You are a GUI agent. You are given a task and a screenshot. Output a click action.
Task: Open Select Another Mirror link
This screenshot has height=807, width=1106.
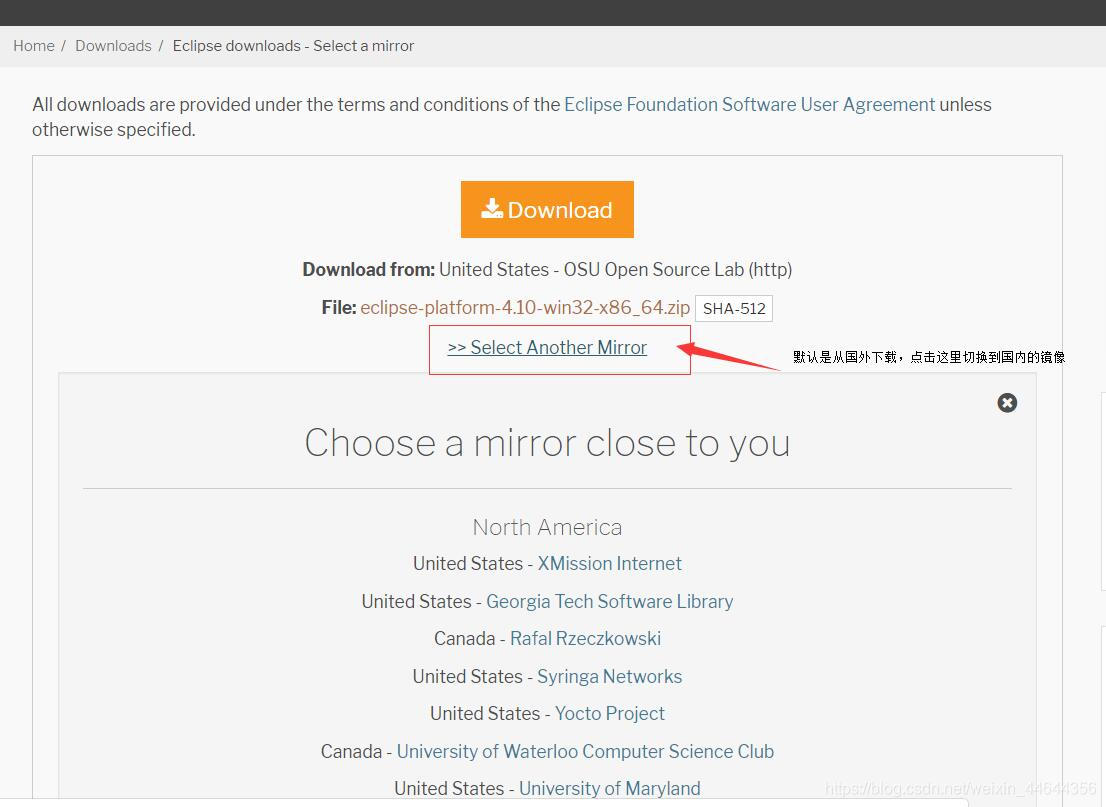click(x=547, y=348)
